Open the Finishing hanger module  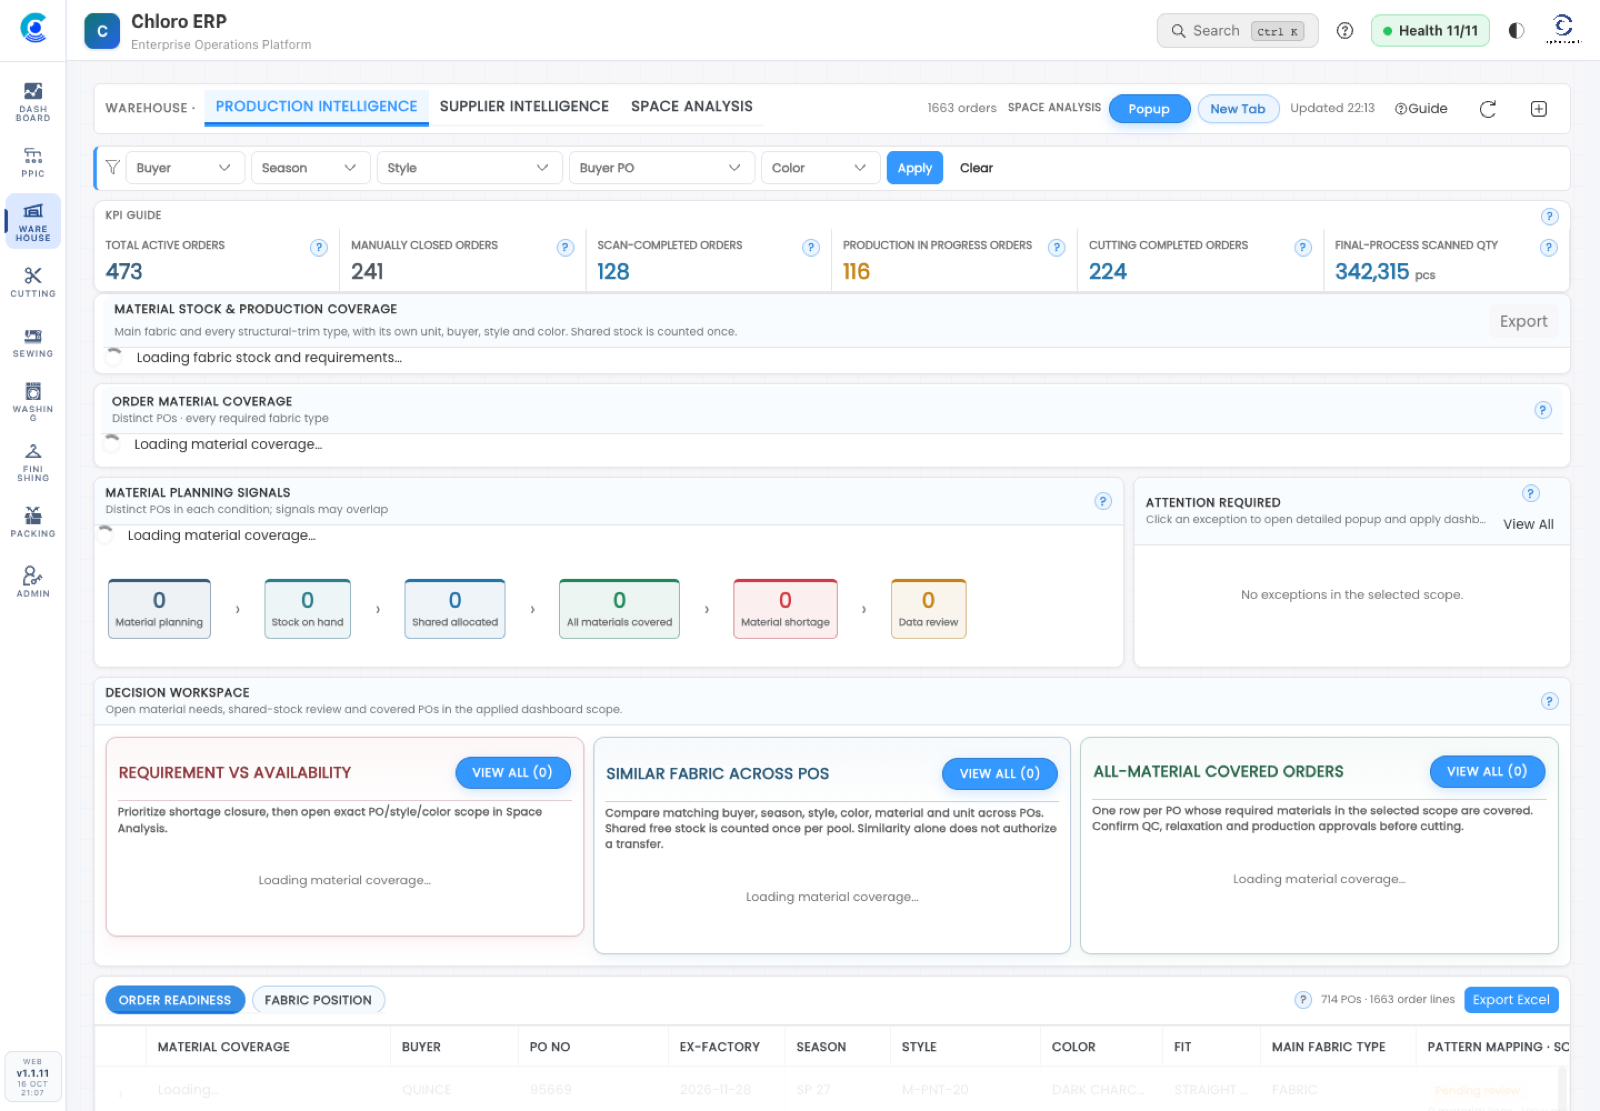pyautogui.click(x=33, y=462)
